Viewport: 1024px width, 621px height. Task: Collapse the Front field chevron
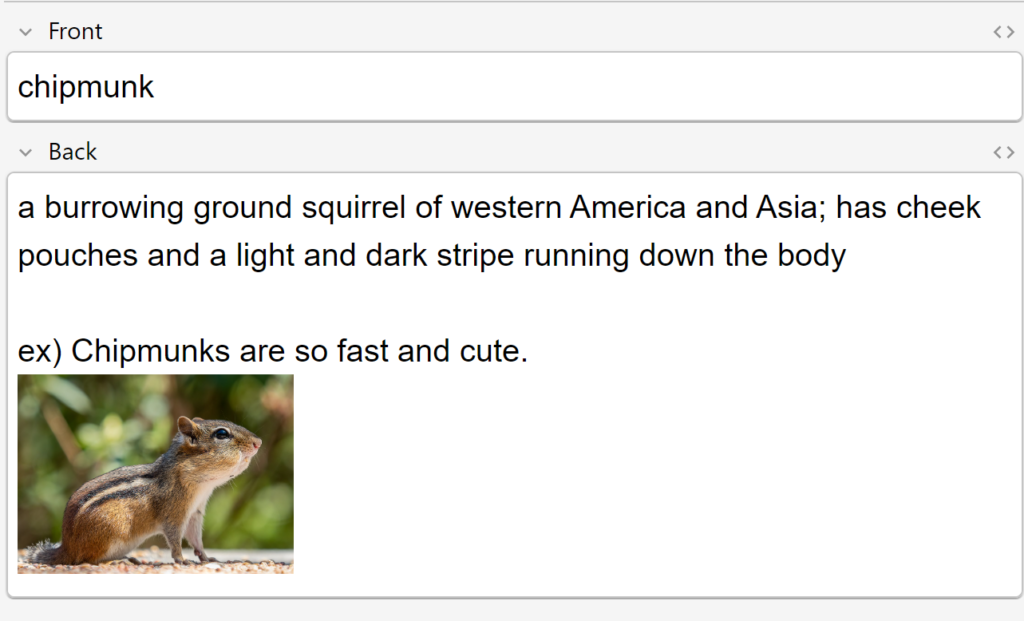25,31
